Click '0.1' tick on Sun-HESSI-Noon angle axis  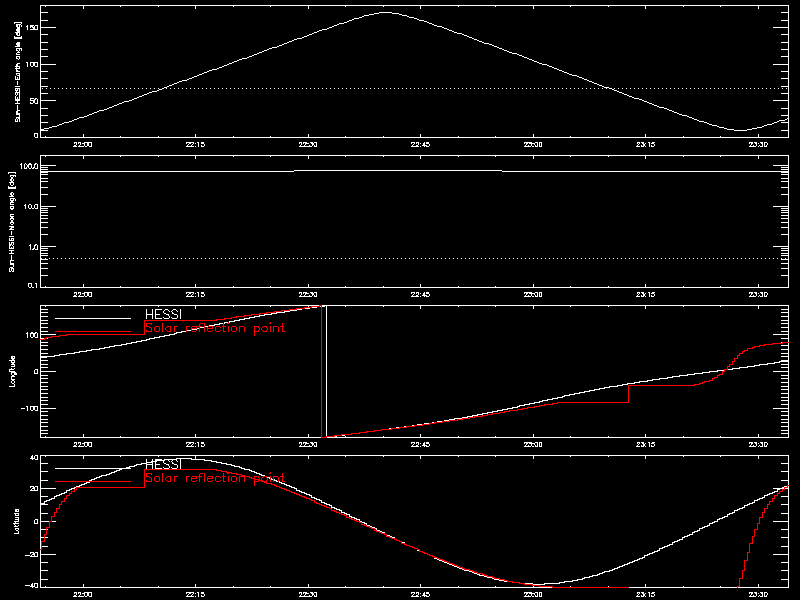pyautogui.click(x=33, y=285)
